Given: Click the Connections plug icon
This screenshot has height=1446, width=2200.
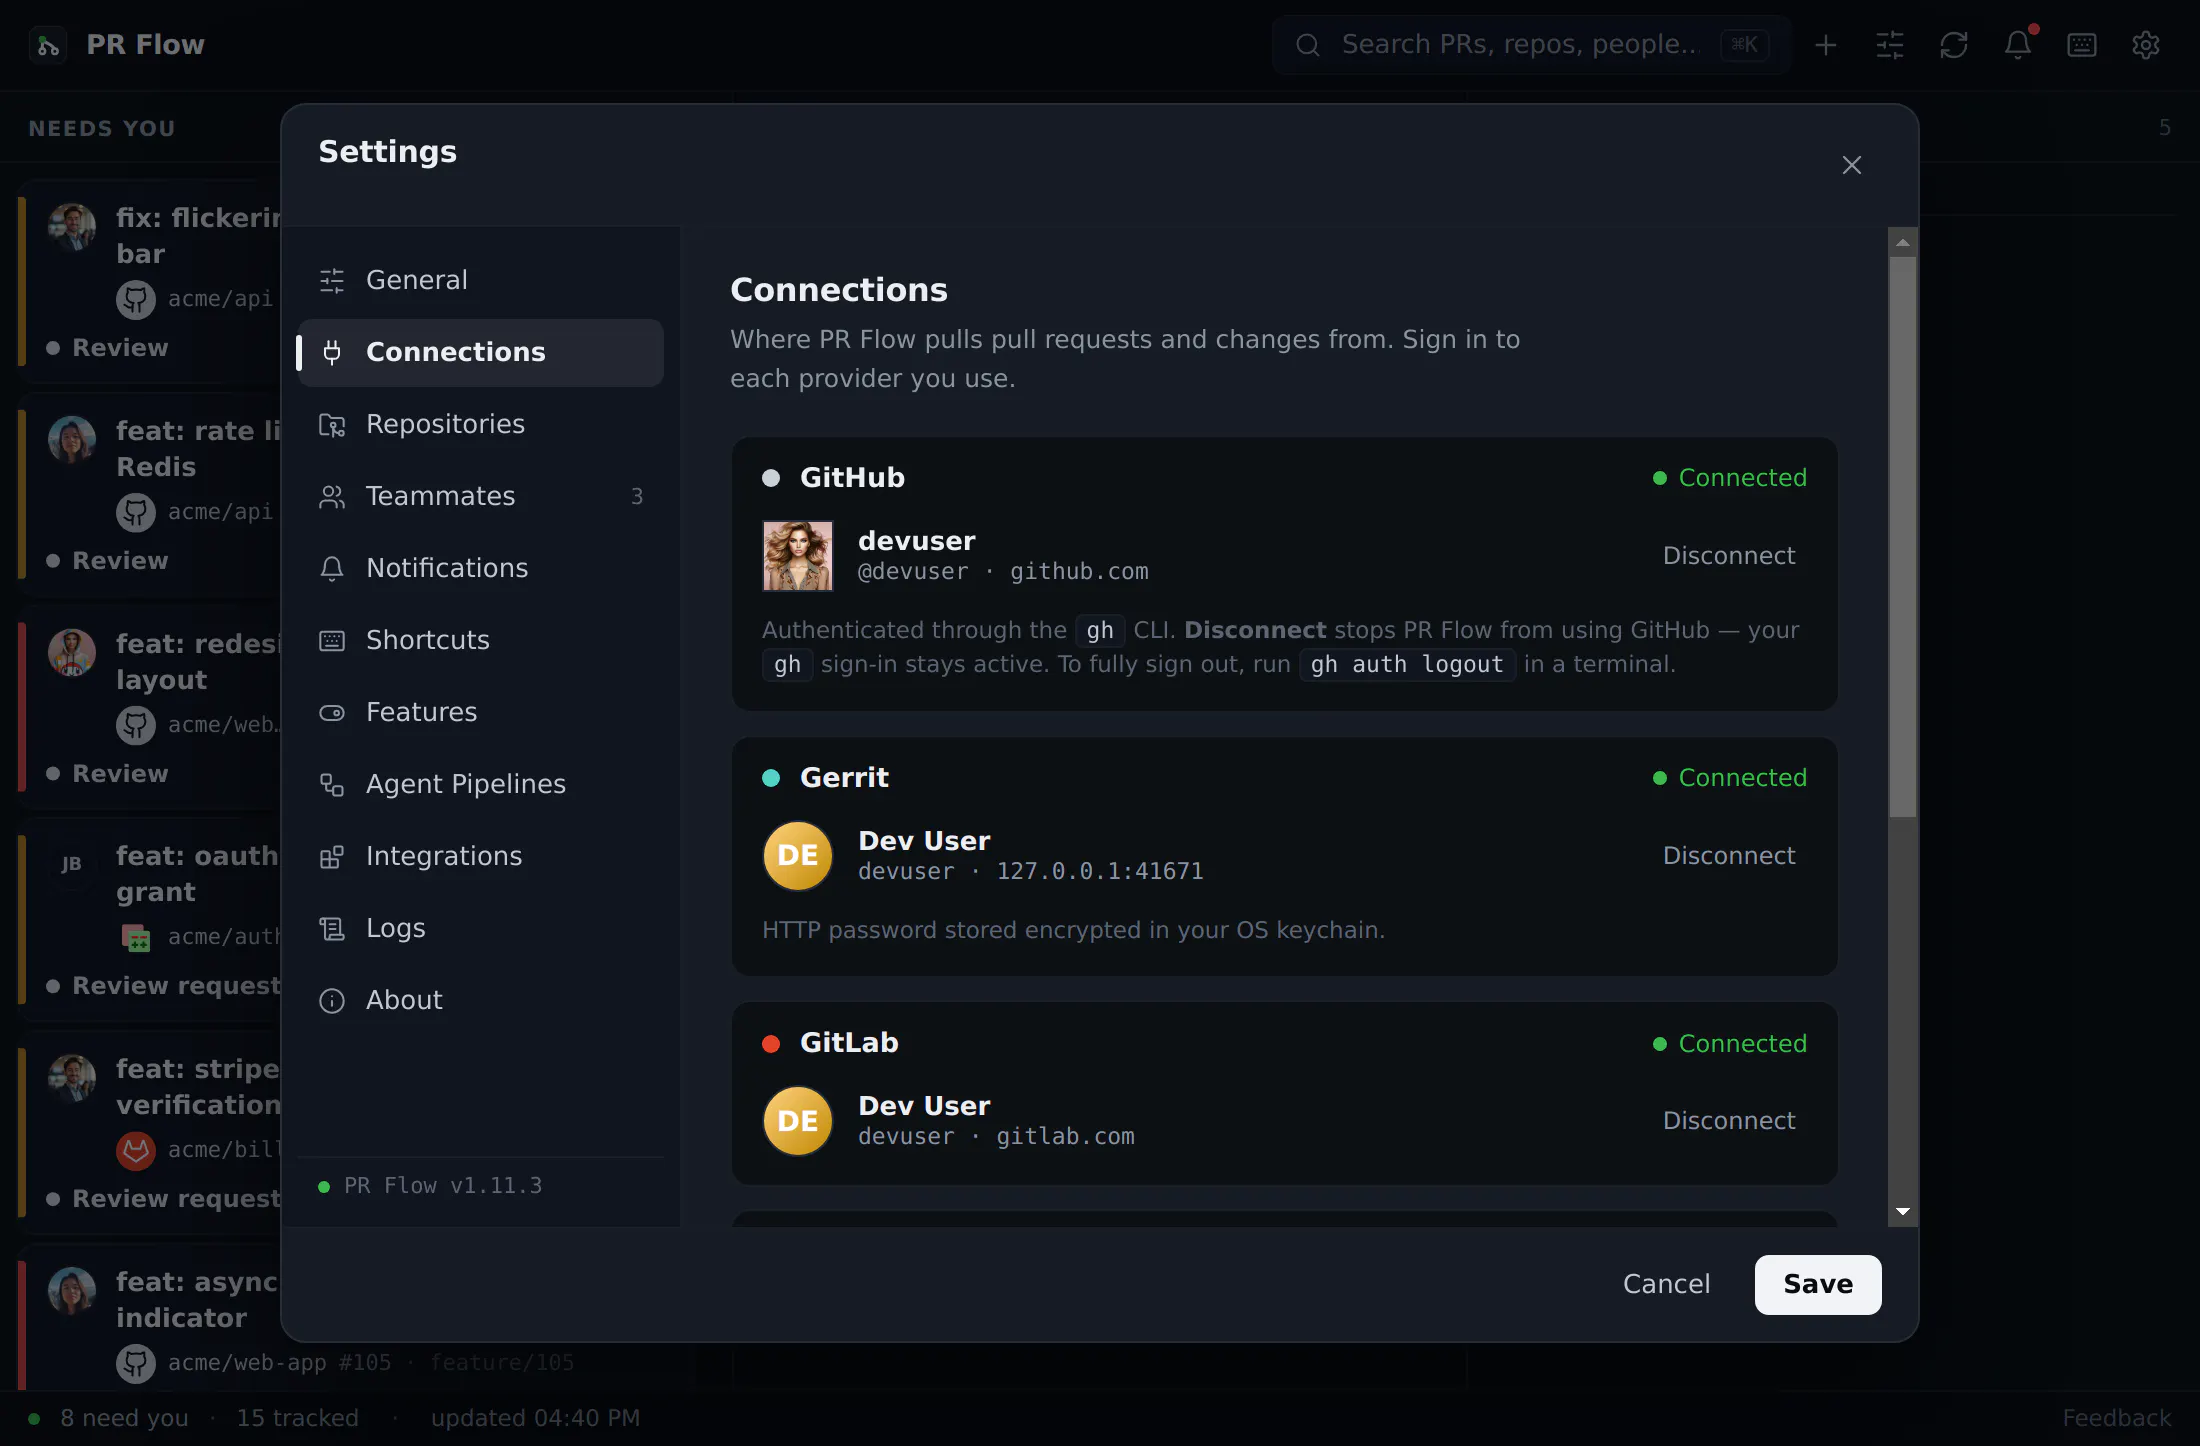Looking at the screenshot, I should pos(332,353).
